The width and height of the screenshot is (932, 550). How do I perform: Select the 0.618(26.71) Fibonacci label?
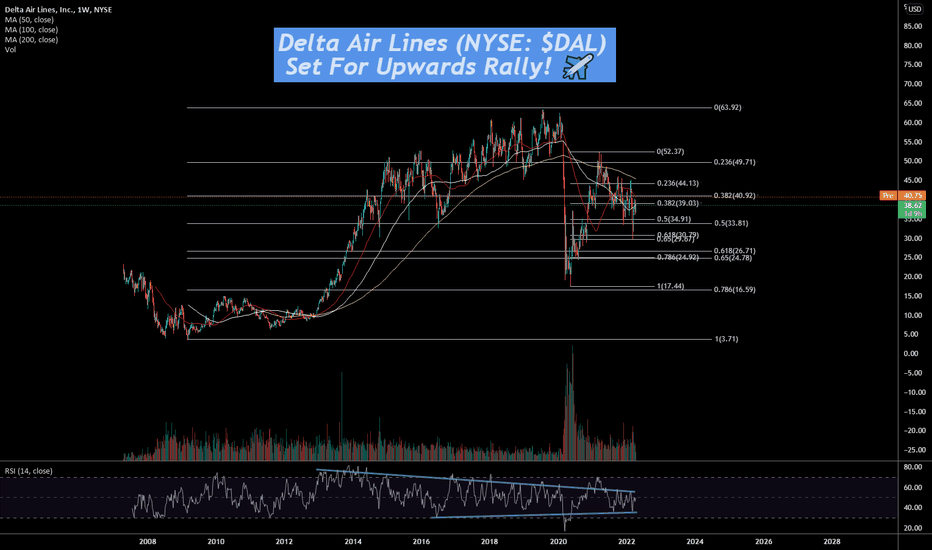click(x=735, y=251)
